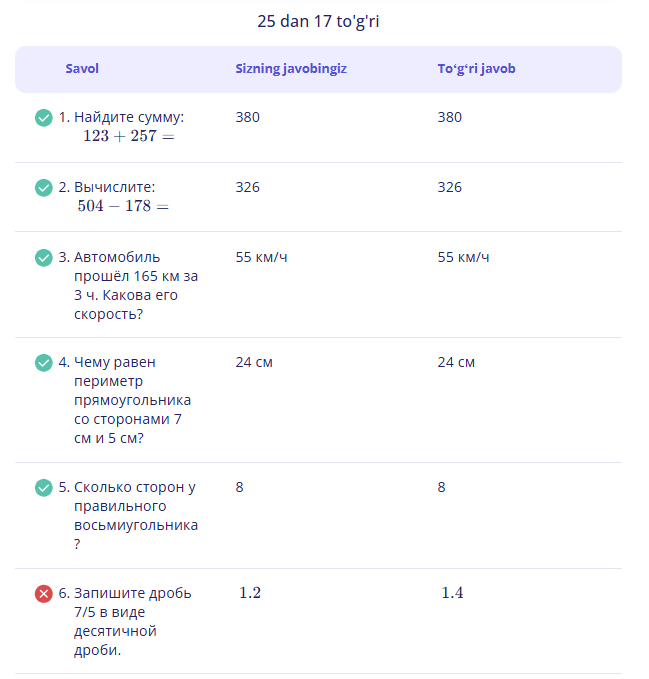Click the formula 504 − 178
The width and height of the screenshot is (649, 679).
(123, 207)
